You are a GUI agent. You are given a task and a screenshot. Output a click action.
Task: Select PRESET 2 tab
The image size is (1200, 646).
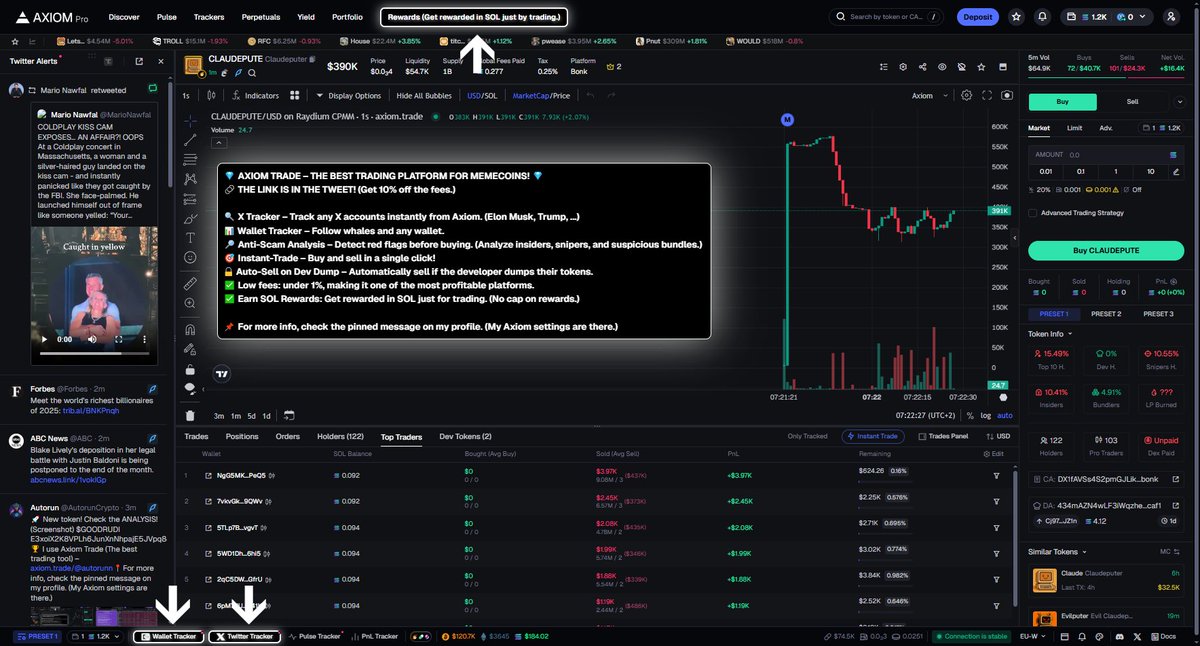(x=1105, y=313)
